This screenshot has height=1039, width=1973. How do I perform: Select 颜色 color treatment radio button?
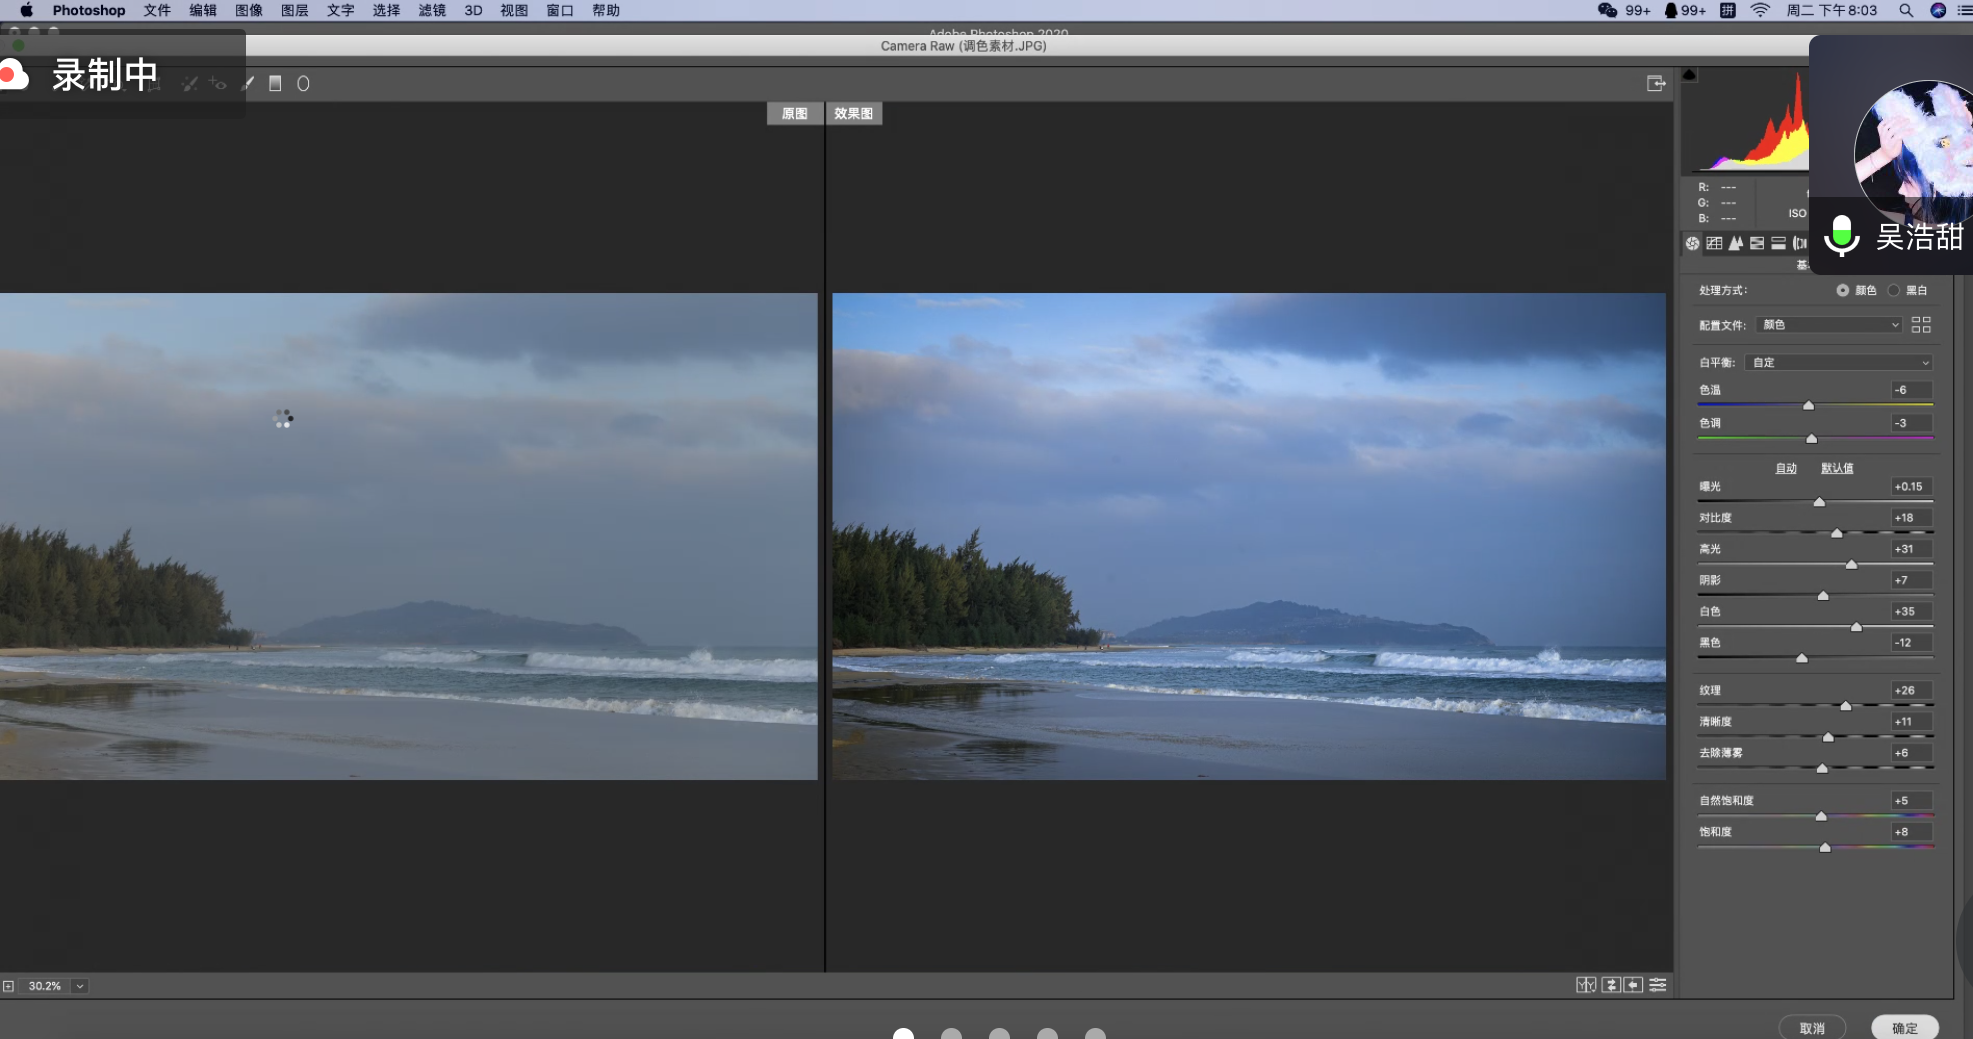1842,291
